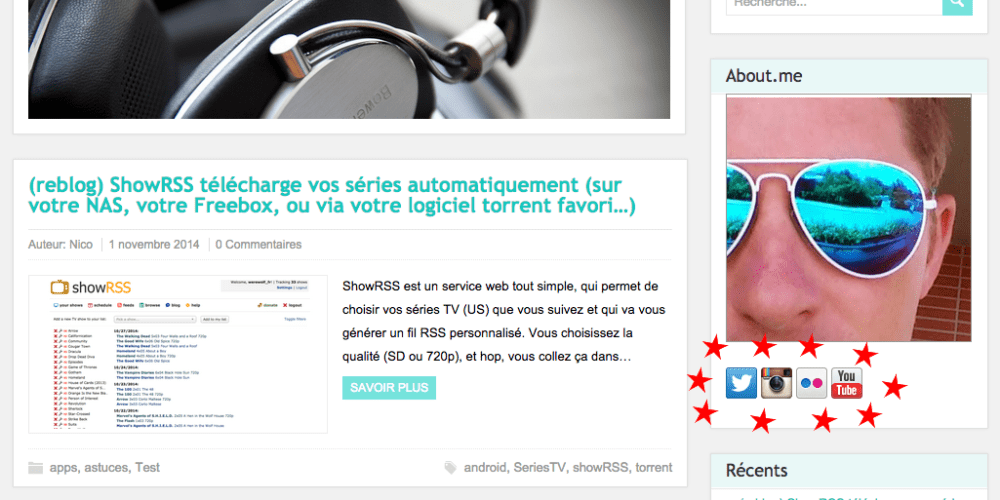Screen dimensions: 1000x500
Task: Open the Instagram profile icon
Action: (776, 383)
